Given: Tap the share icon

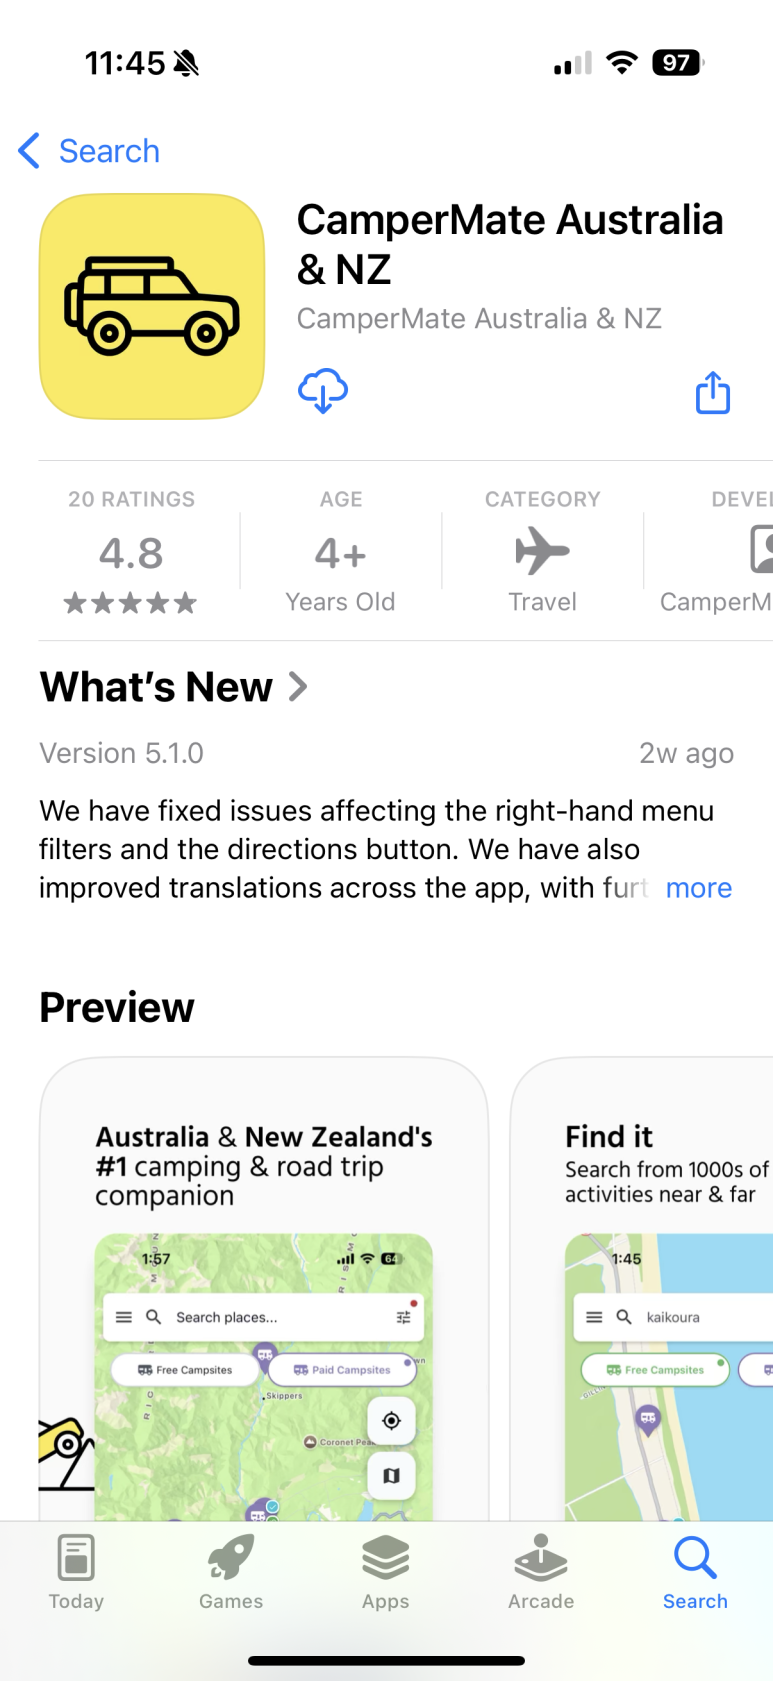Looking at the screenshot, I should [x=713, y=392].
